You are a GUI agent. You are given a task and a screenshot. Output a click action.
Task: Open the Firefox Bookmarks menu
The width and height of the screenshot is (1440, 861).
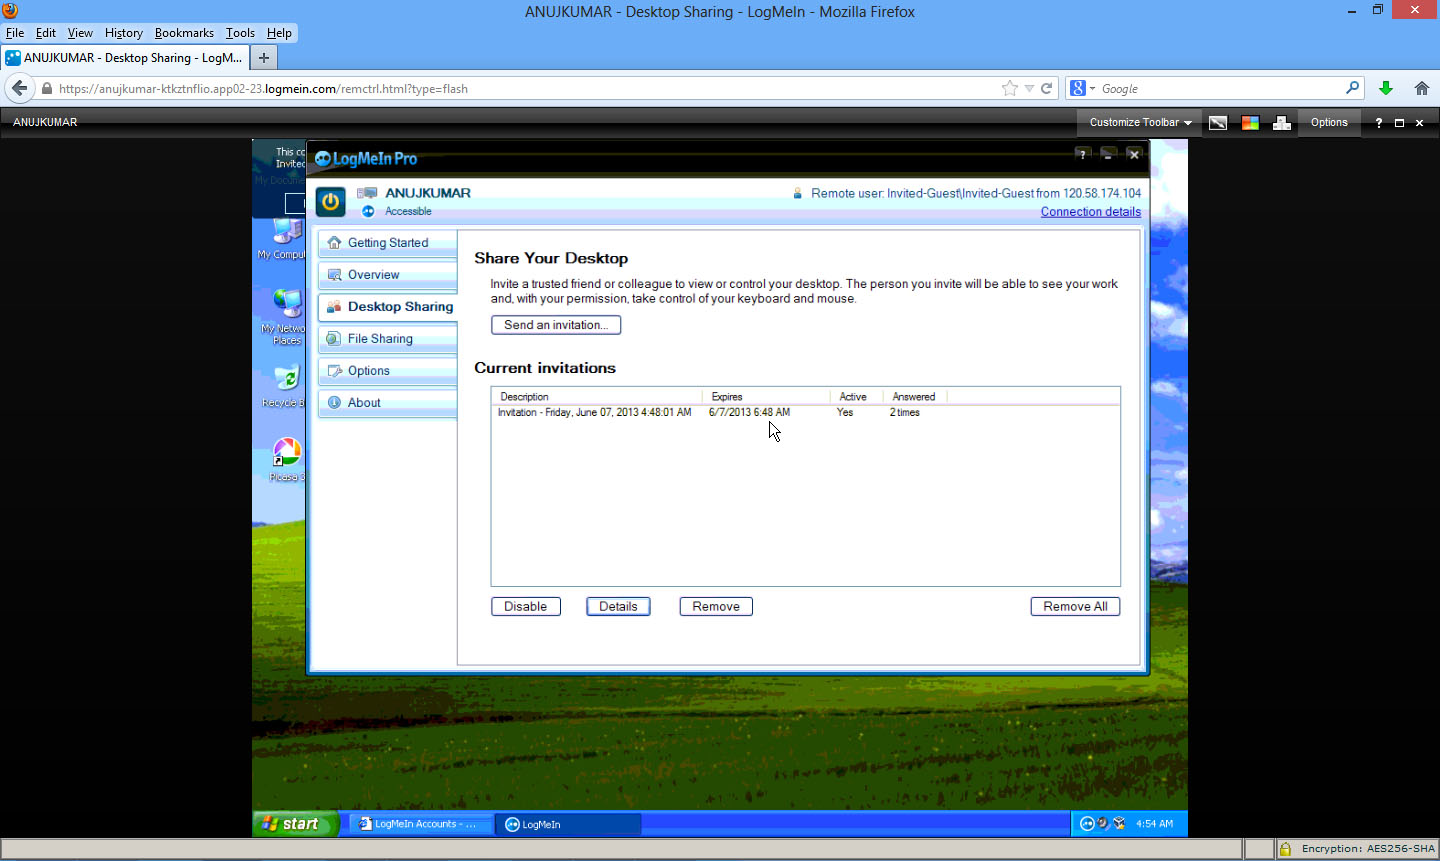point(184,33)
